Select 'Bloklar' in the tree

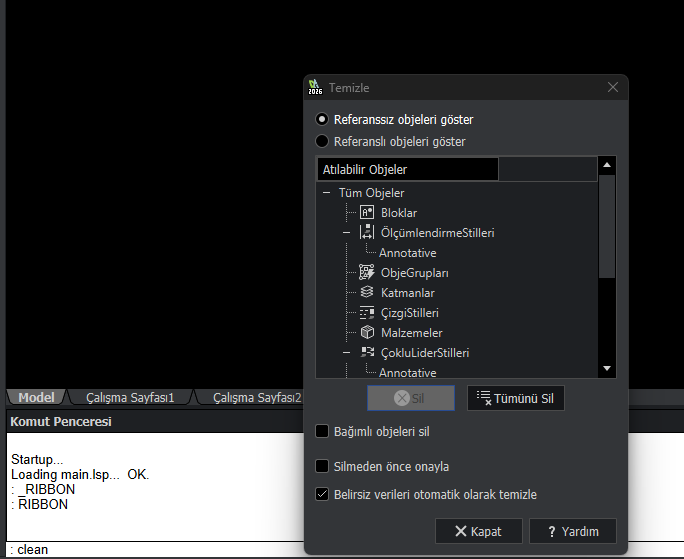point(399,213)
